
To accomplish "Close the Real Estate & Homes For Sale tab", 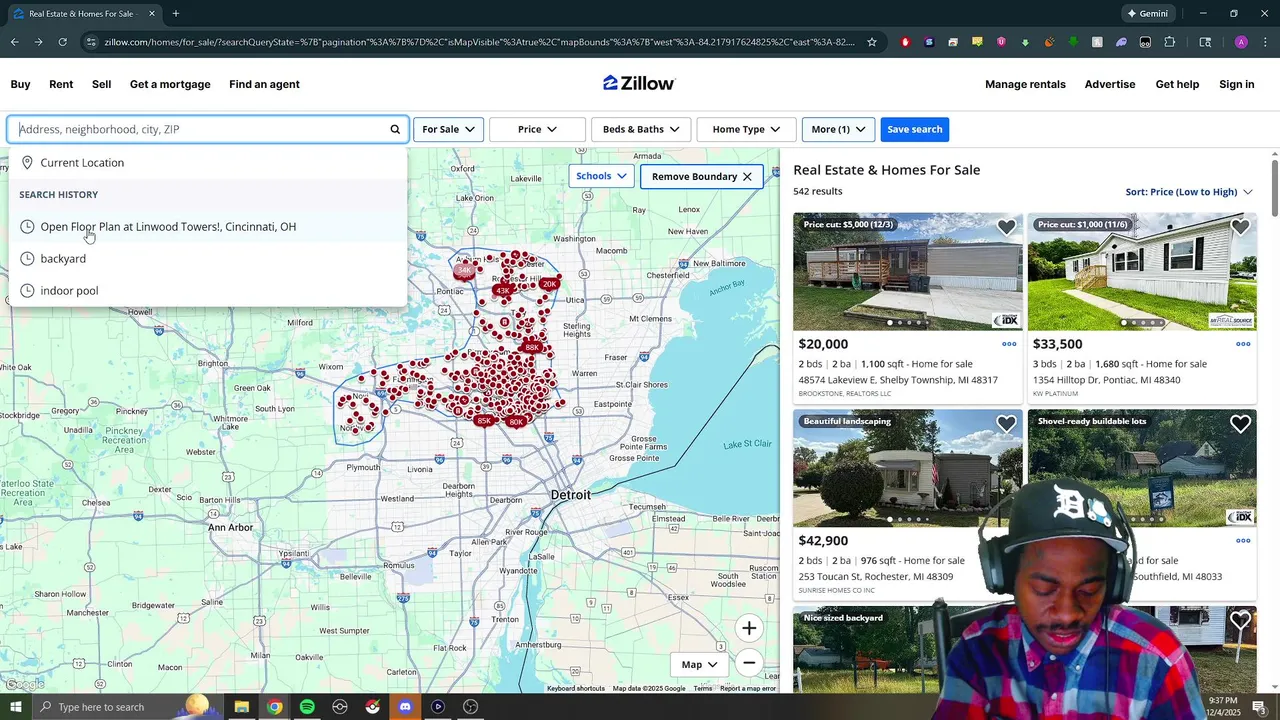I will click(x=152, y=14).
